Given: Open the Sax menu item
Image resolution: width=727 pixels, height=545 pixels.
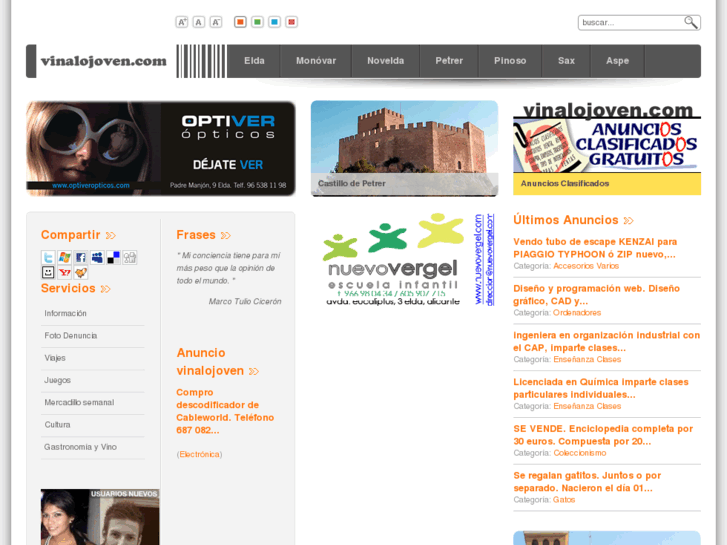Looking at the screenshot, I should pyautogui.click(x=566, y=61).
